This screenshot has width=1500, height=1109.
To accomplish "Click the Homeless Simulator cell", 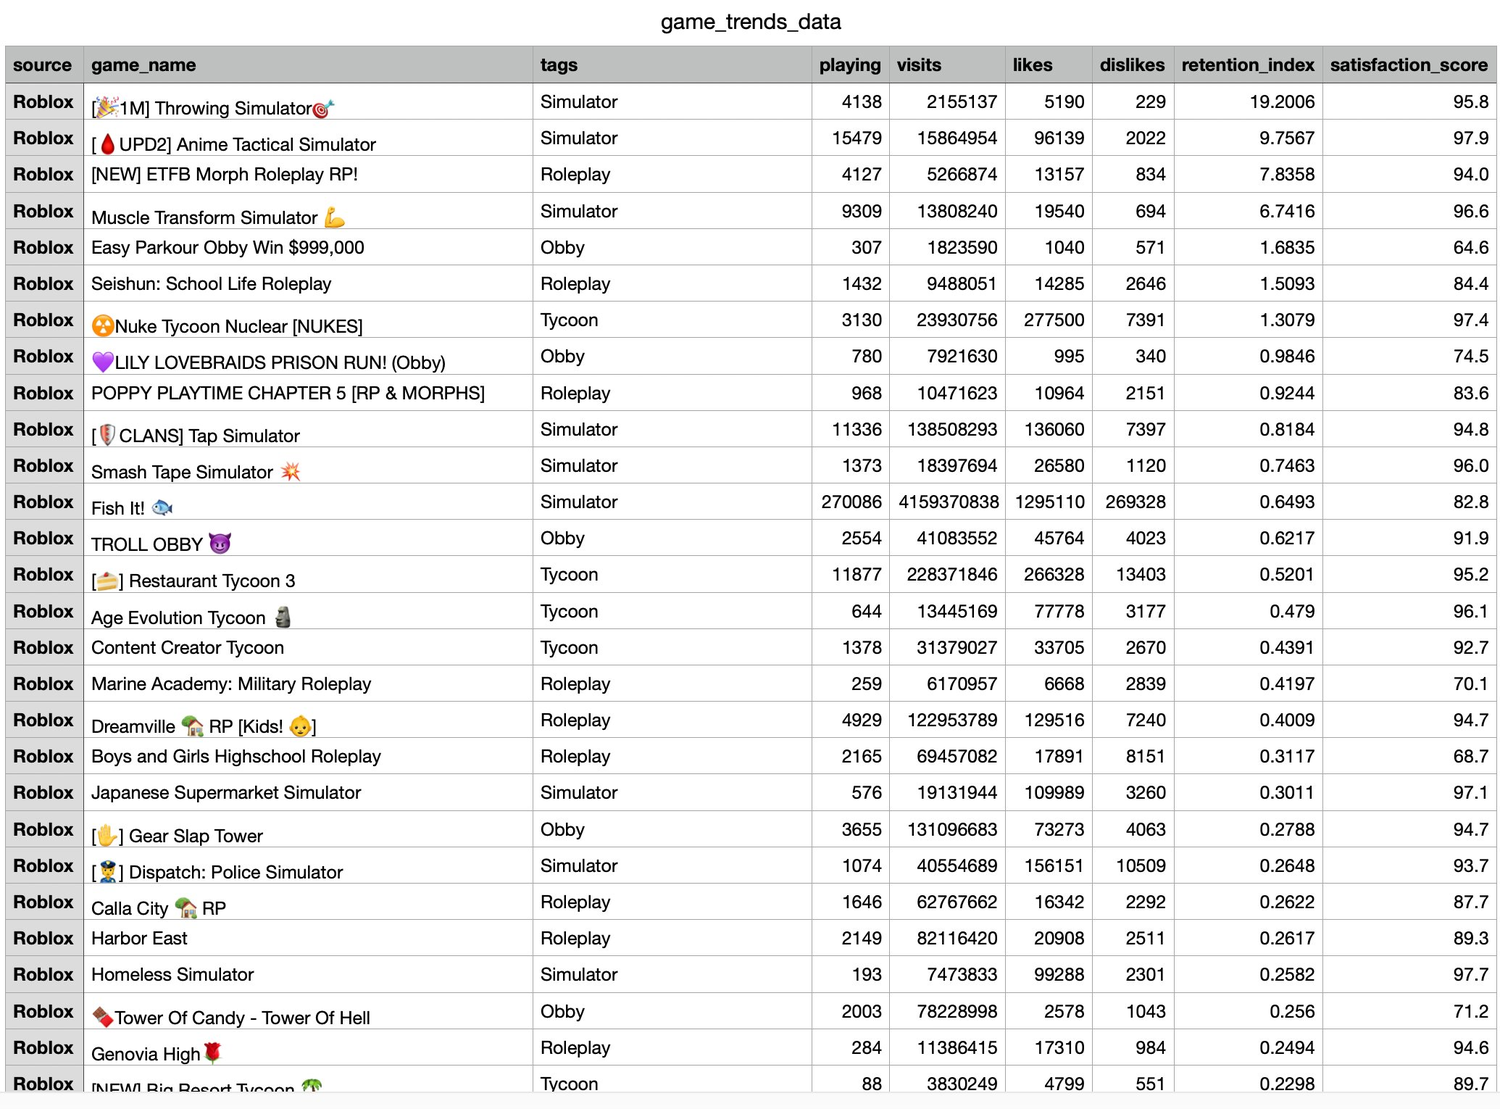I will coord(308,974).
